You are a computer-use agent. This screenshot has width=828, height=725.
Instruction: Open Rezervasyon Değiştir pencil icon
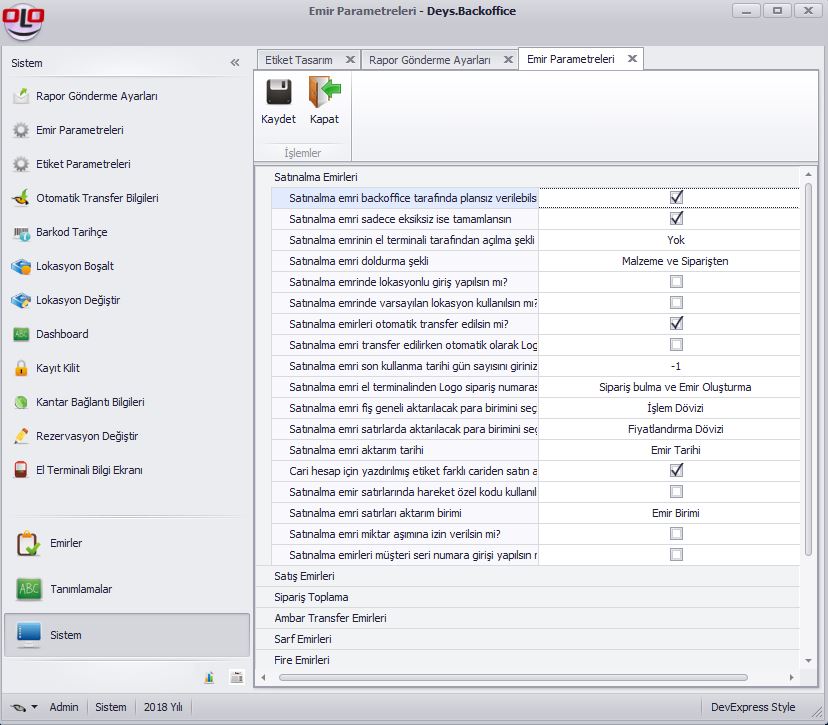(x=21, y=436)
